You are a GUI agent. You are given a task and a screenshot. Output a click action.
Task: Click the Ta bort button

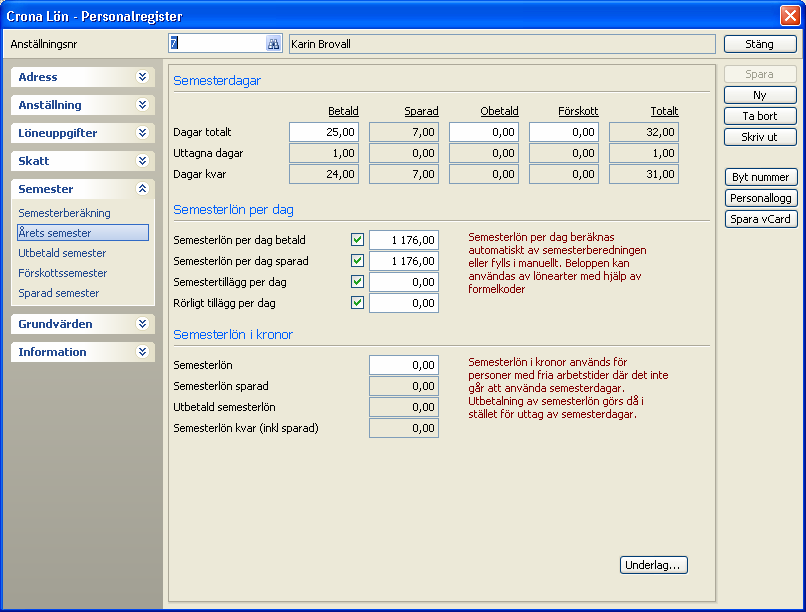pos(760,116)
